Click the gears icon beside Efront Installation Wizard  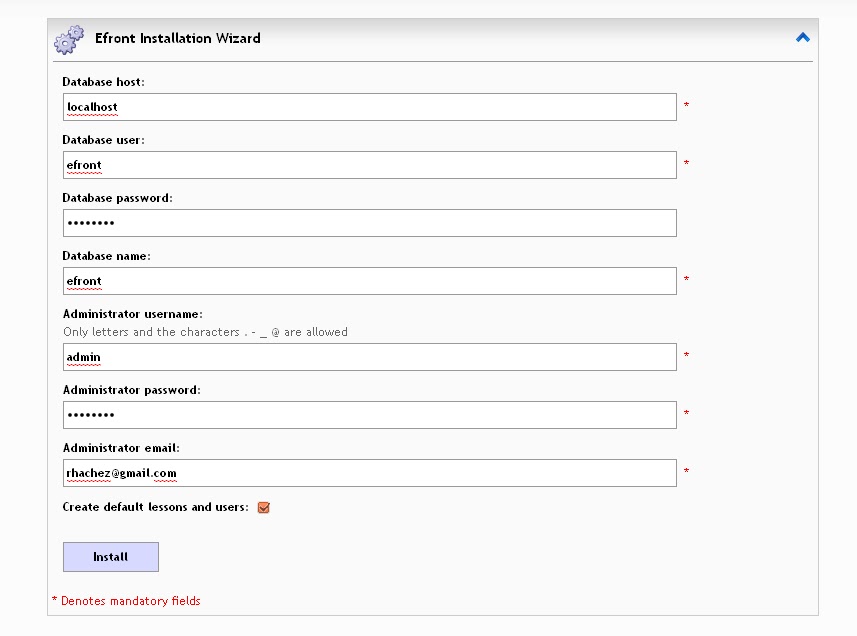pos(69,39)
